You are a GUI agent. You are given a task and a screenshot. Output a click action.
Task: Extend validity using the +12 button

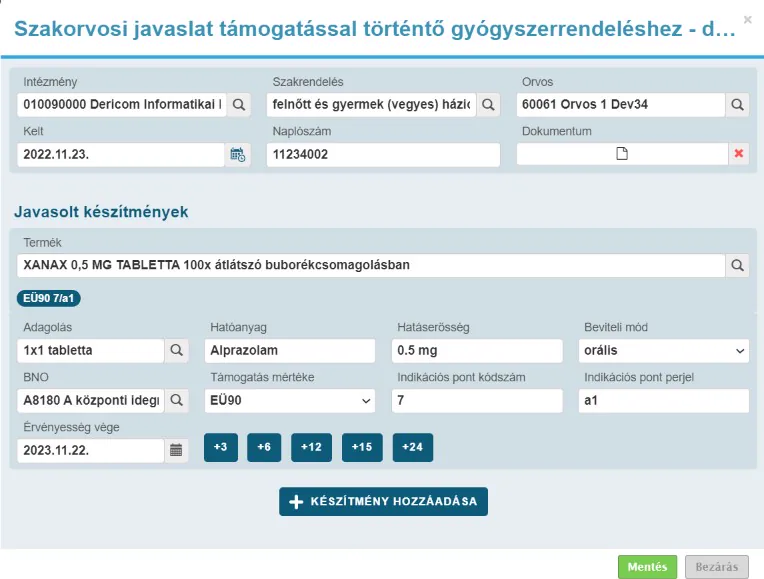(311, 447)
